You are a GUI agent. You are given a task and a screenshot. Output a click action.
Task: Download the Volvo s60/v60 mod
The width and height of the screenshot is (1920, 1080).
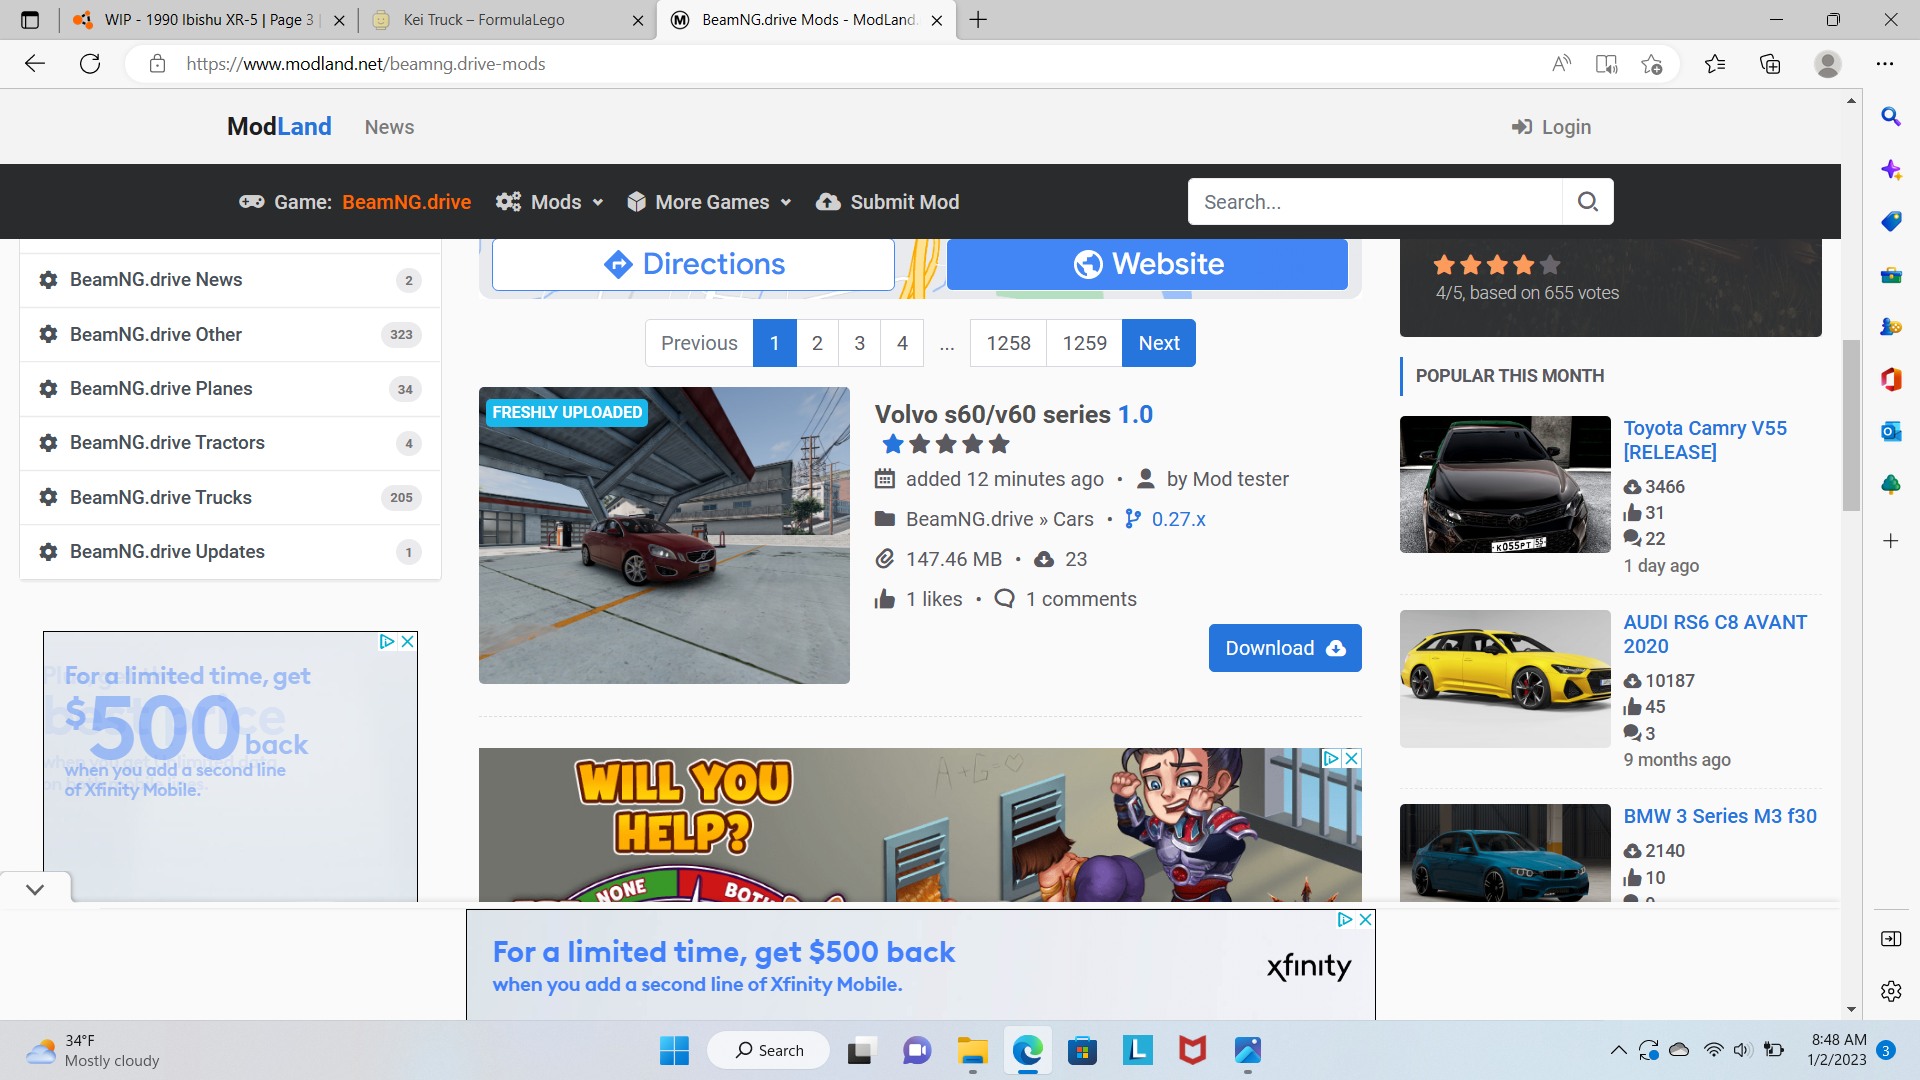(x=1285, y=648)
